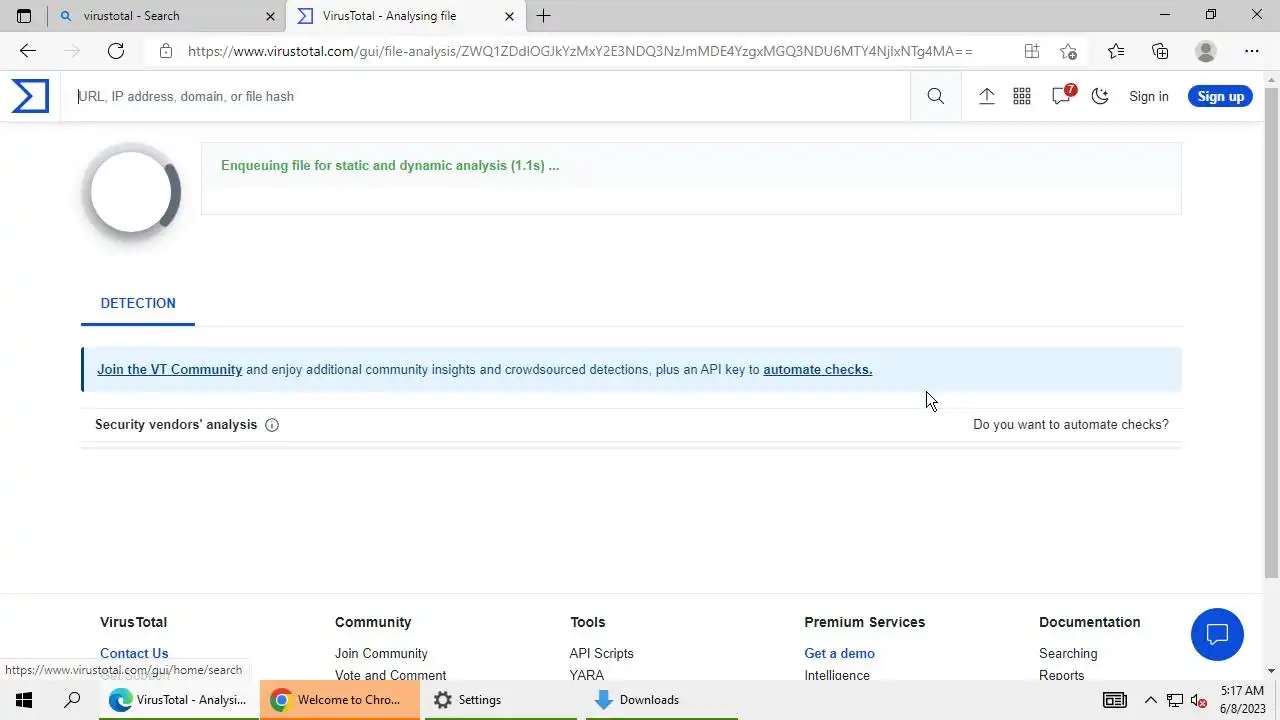Click the muted volume tray icon
Screen dimensions: 1280x720
1199,700
